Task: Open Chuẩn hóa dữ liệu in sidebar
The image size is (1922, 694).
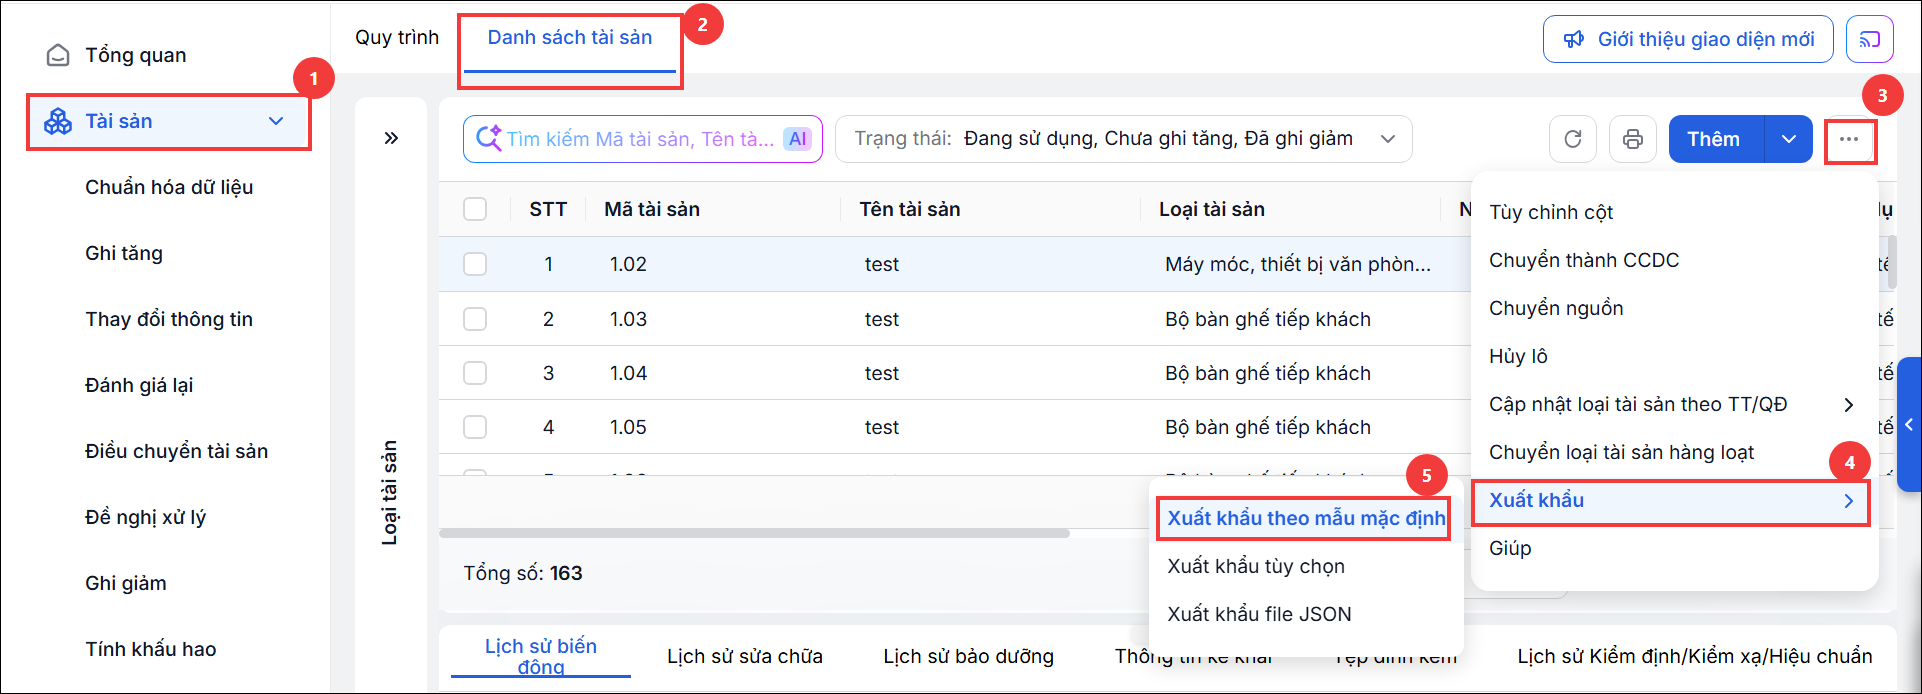Action: (169, 187)
